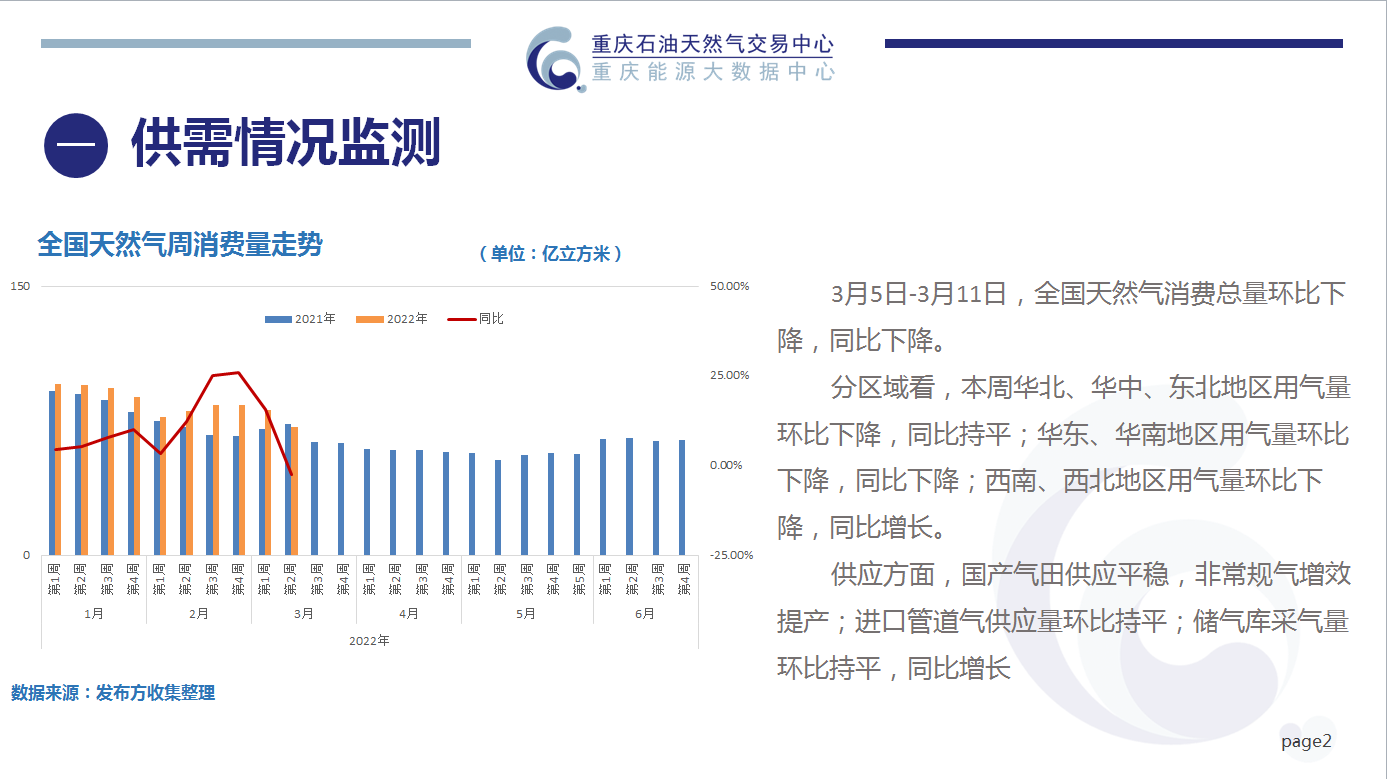
Task: Click the left axis value 150
Action: pos(20,286)
